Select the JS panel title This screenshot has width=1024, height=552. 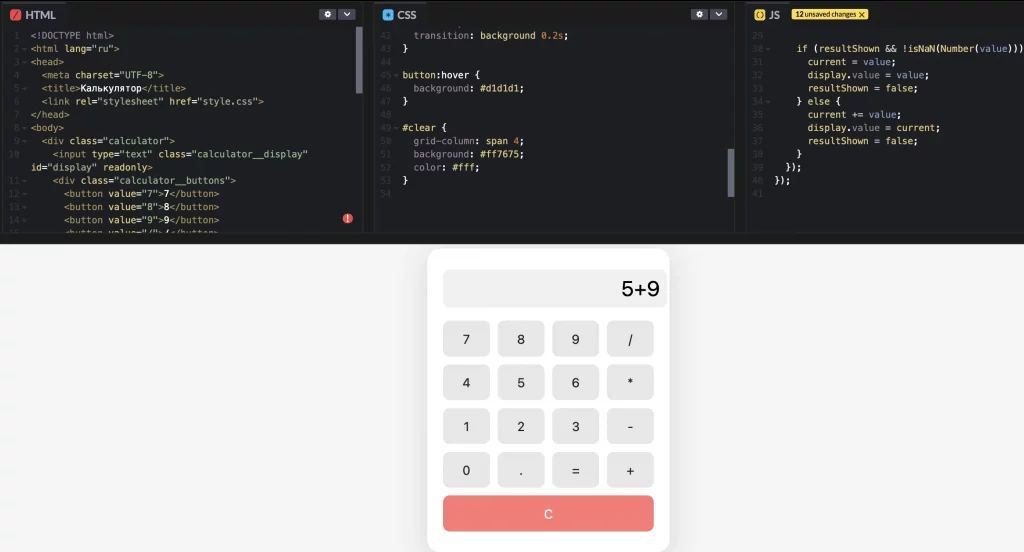point(775,14)
